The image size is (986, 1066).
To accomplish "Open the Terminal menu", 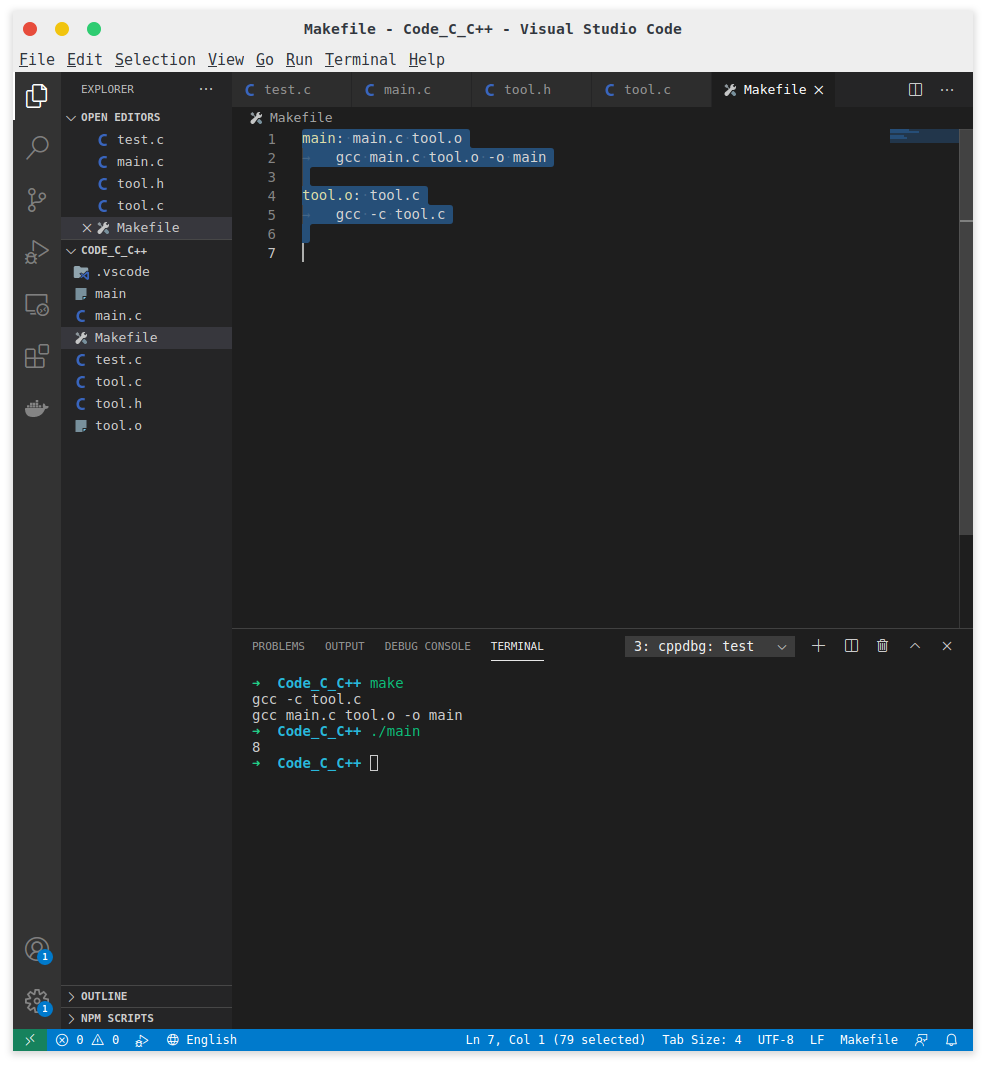I will point(360,60).
